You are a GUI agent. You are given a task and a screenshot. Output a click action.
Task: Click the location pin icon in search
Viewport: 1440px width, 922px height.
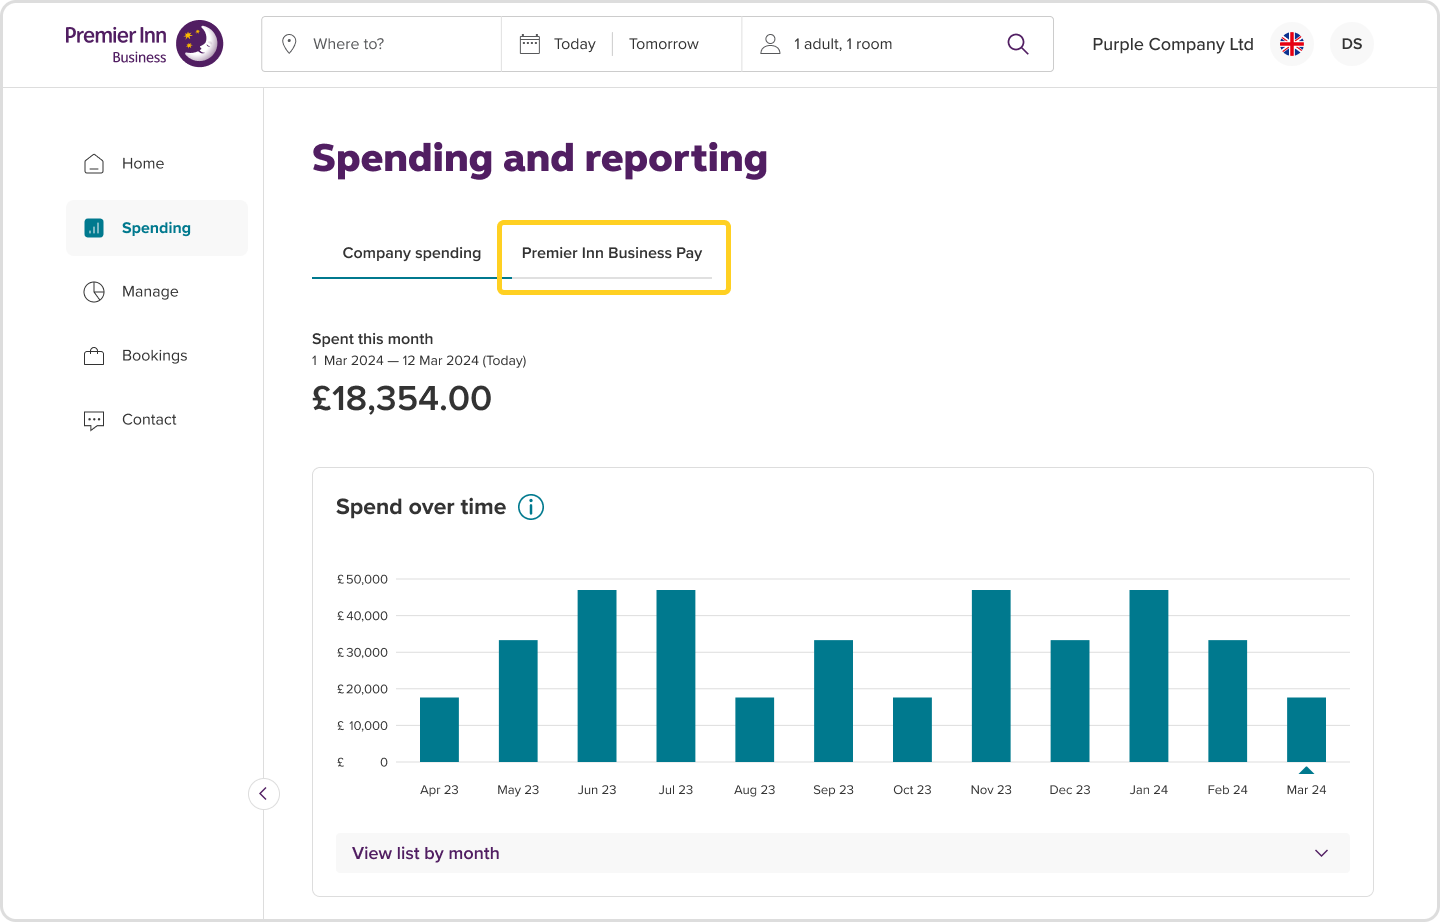289,44
